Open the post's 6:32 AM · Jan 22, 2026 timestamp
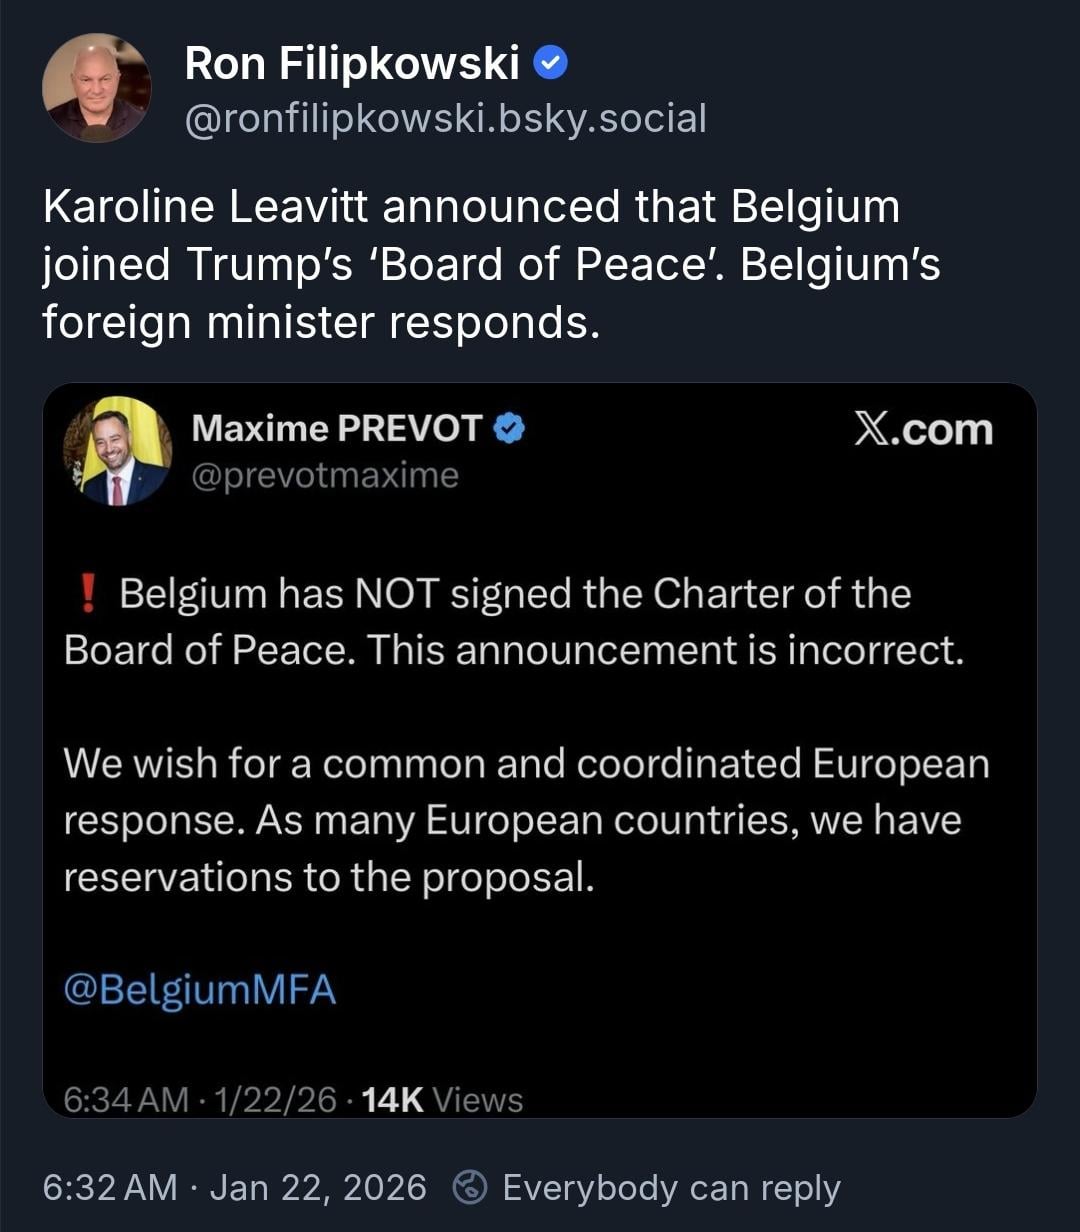1080x1232 pixels. click(234, 1188)
